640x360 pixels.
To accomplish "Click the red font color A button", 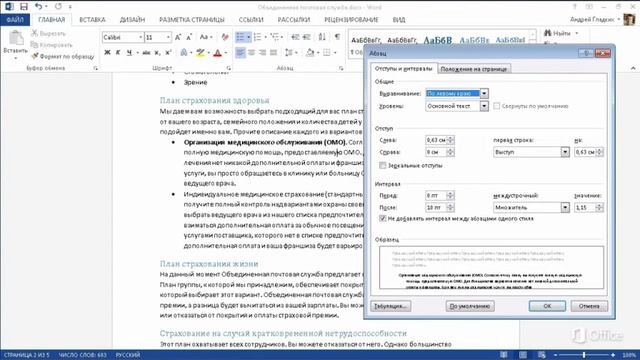I will (x=218, y=53).
